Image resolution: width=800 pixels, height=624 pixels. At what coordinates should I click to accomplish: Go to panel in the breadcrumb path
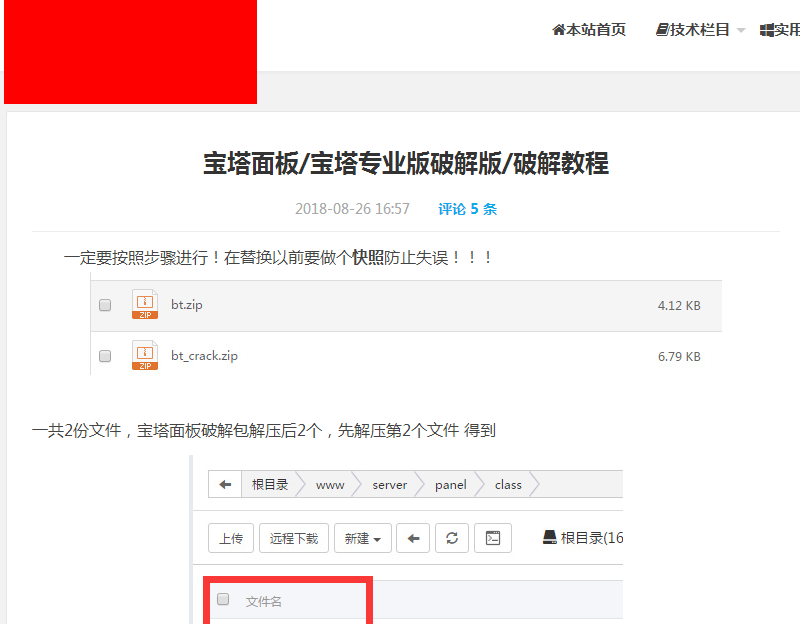point(451,485)
